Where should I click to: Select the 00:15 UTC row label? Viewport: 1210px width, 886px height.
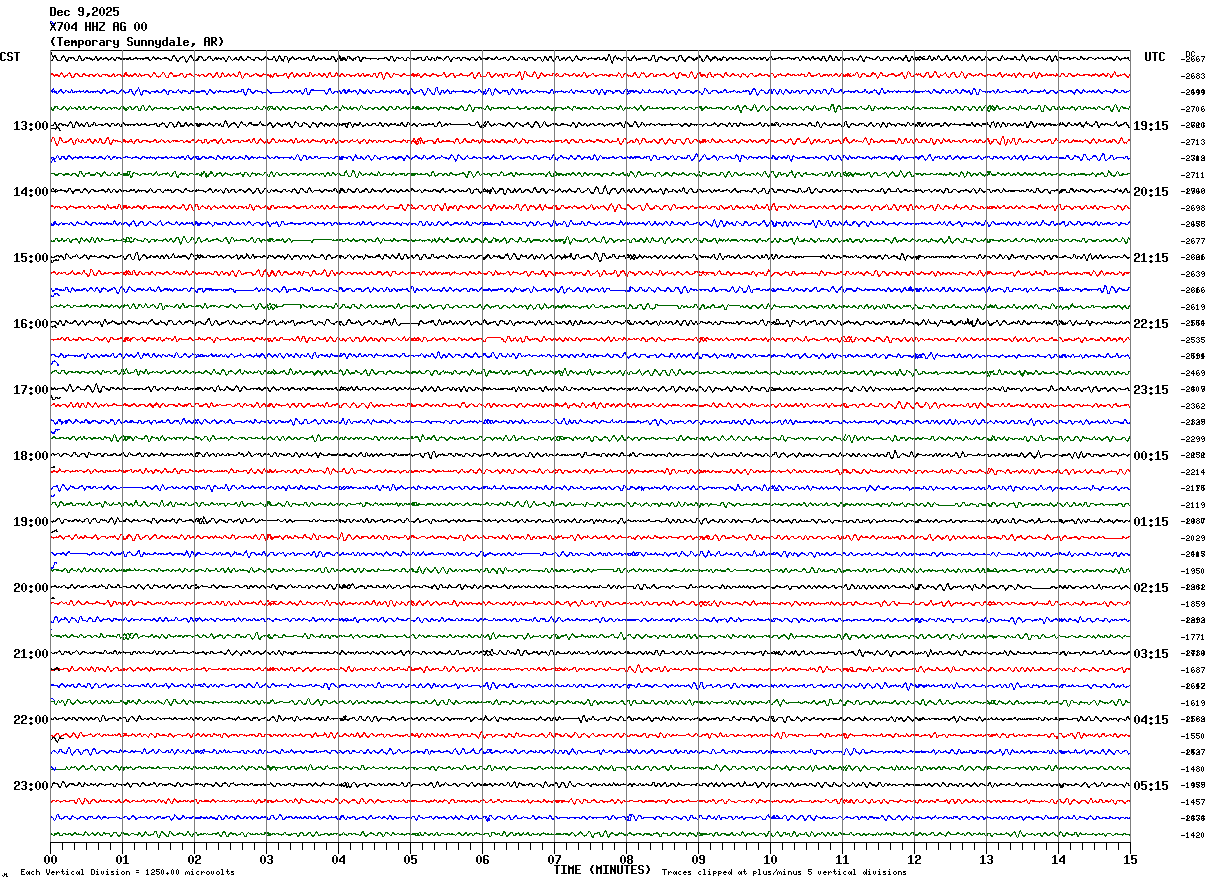pyautogui.click(x=1151, y=456)
